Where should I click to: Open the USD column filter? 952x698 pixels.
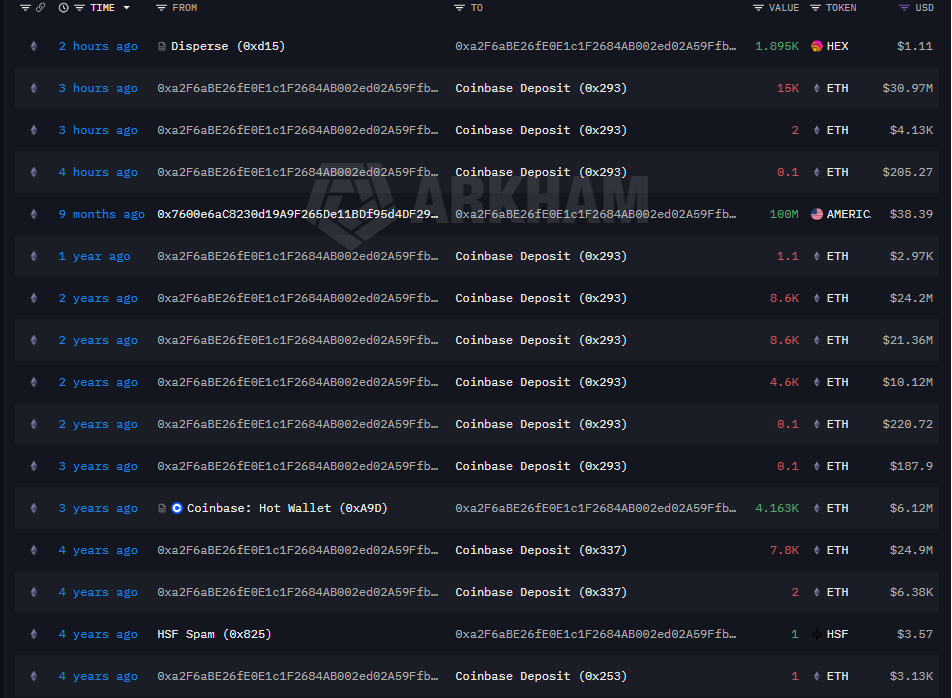pyautogui.click(x=904, y=8)
